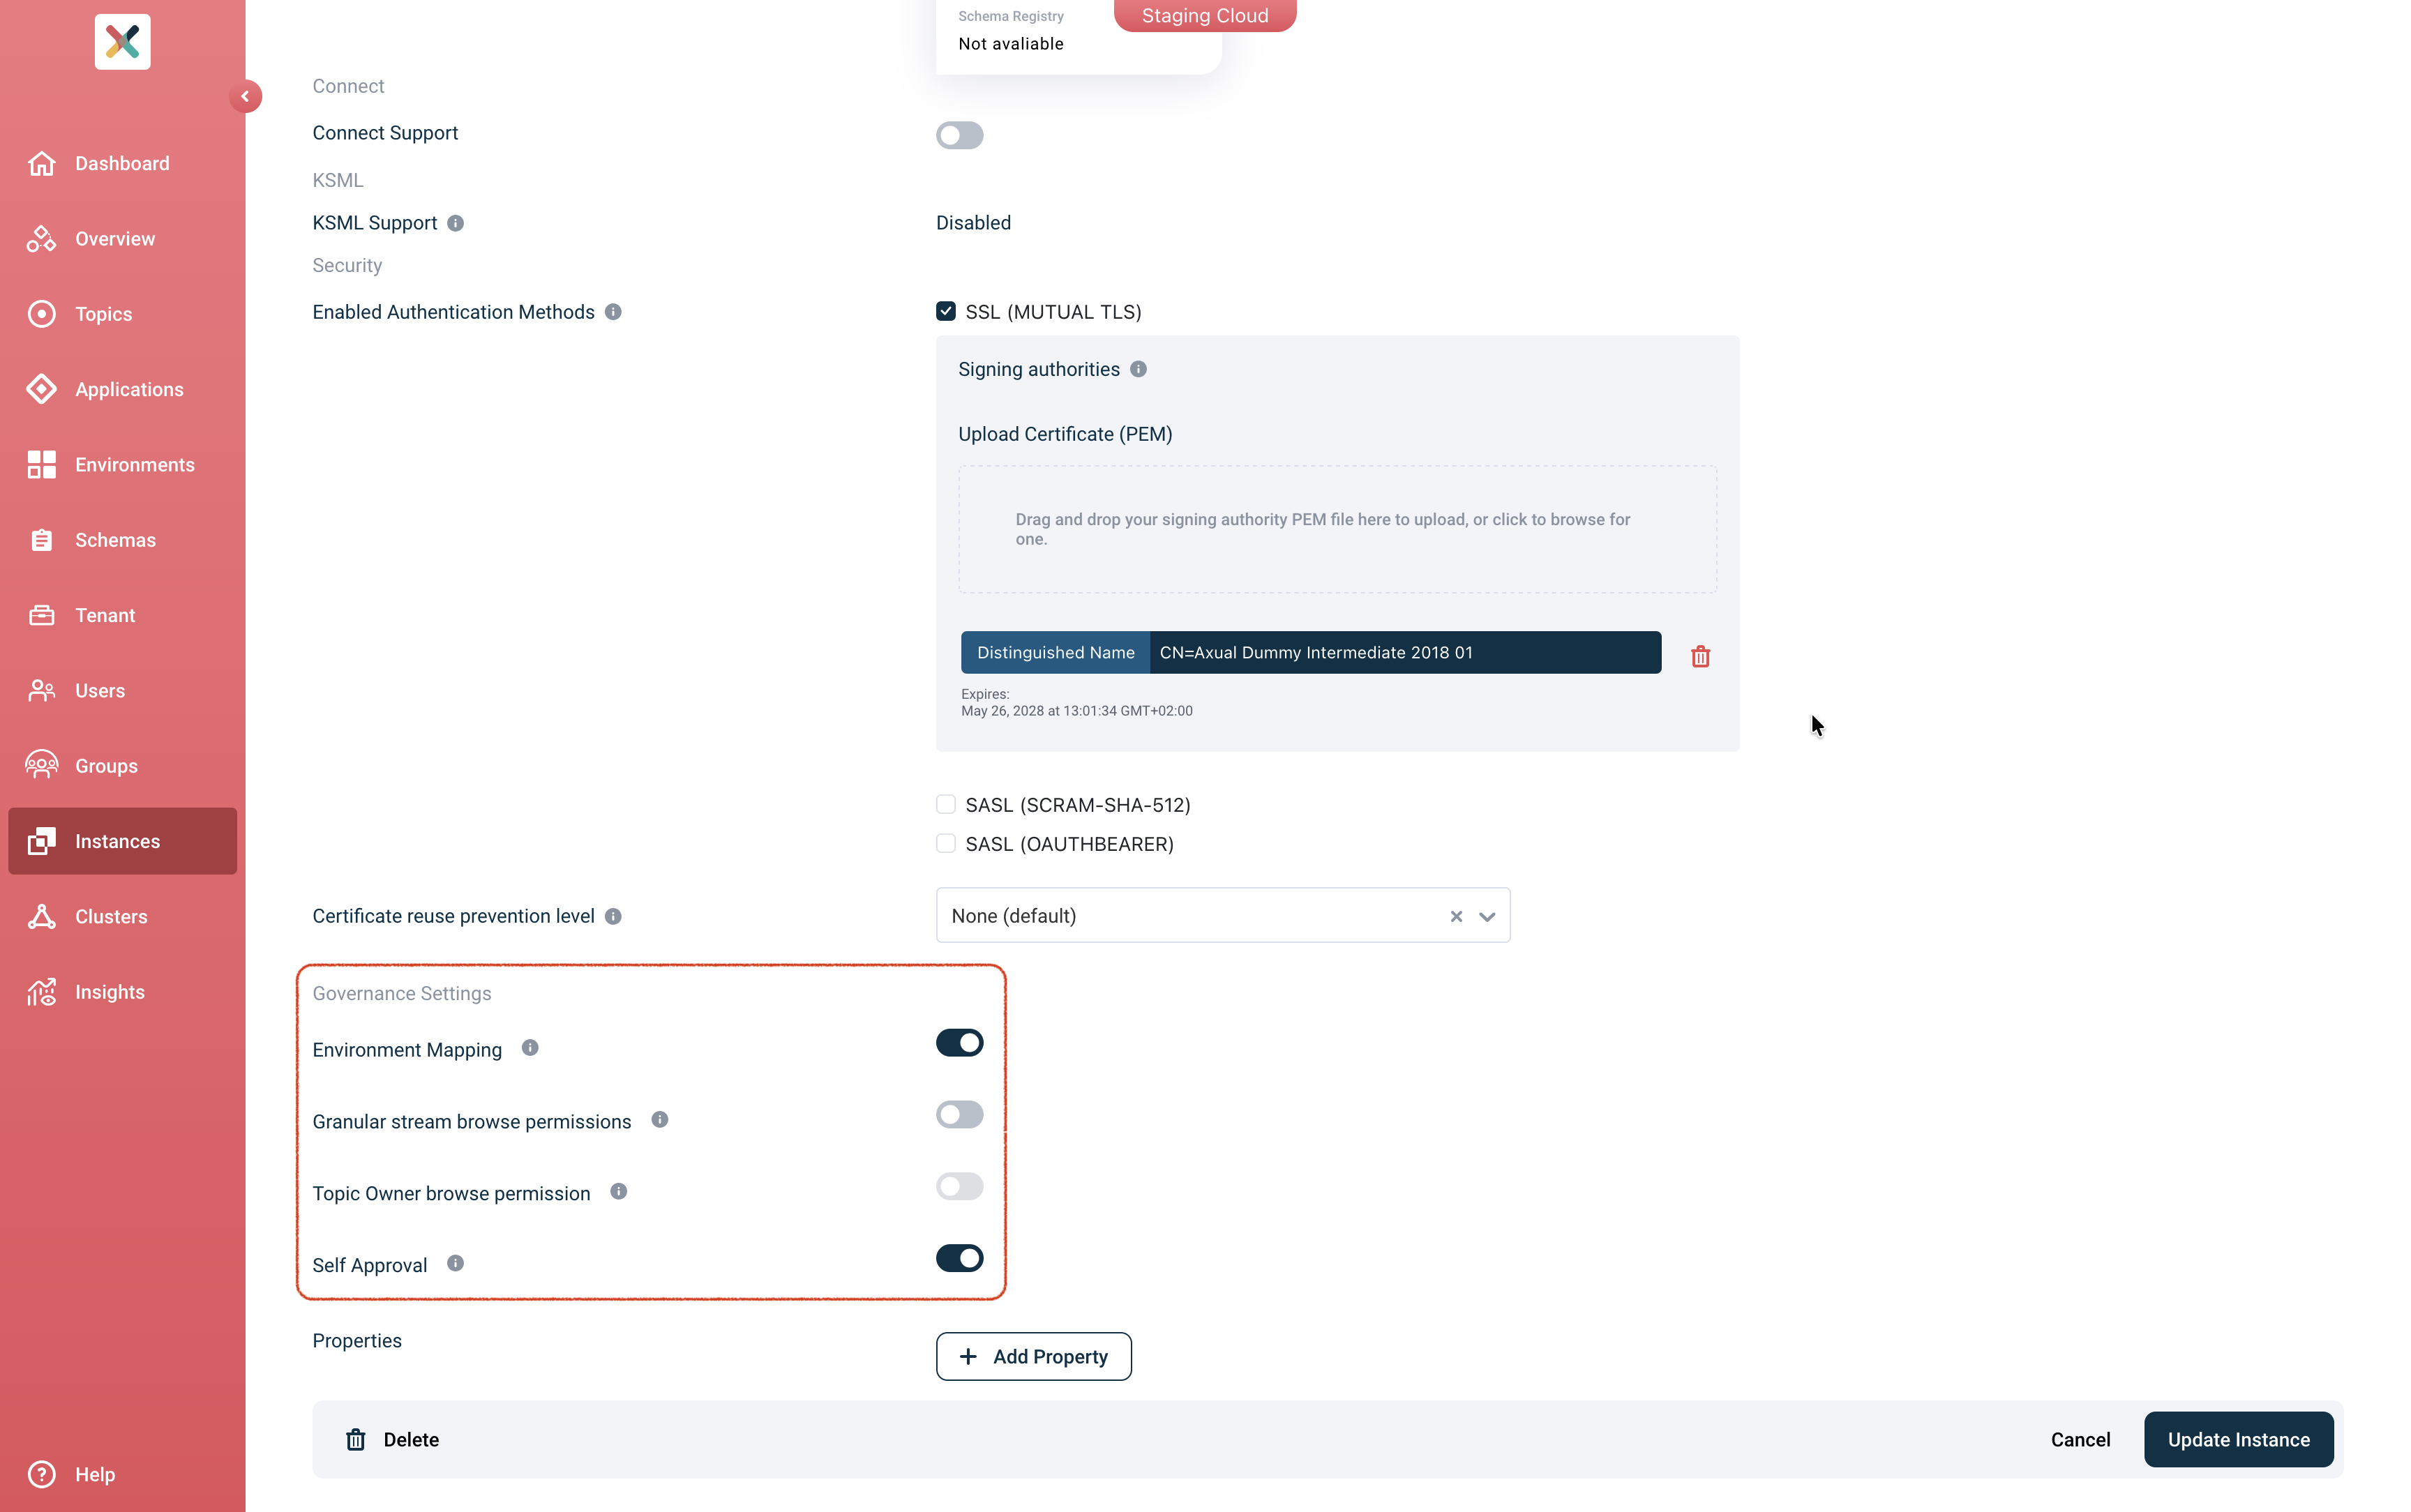
Task: Open the Topics section in the sidebar
Action: tap(103, 313)
